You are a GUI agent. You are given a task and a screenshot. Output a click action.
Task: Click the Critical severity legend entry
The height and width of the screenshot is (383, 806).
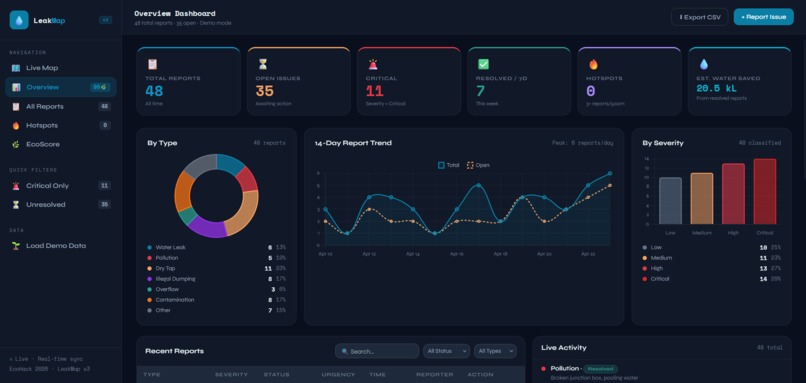point(711,279)
